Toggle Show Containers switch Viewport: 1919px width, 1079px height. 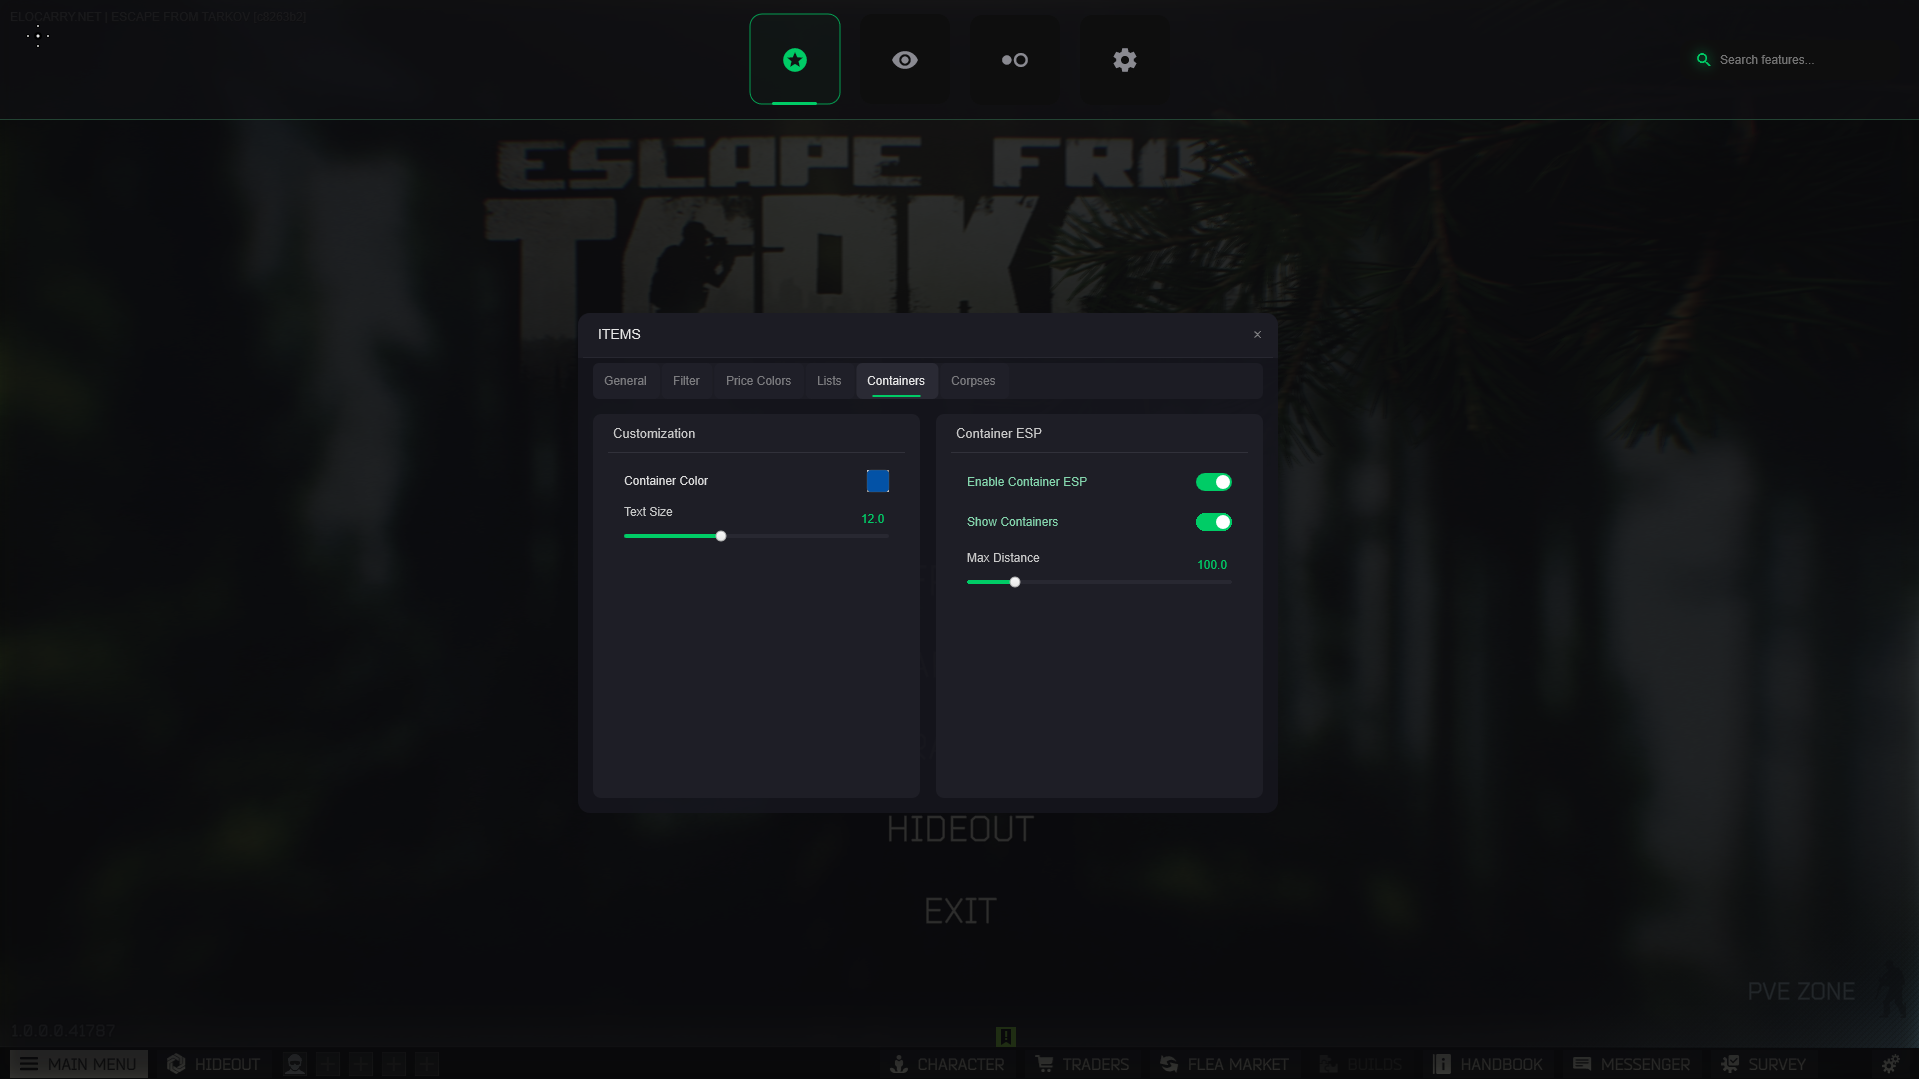pyautogui.click(x=1213, y=522)
